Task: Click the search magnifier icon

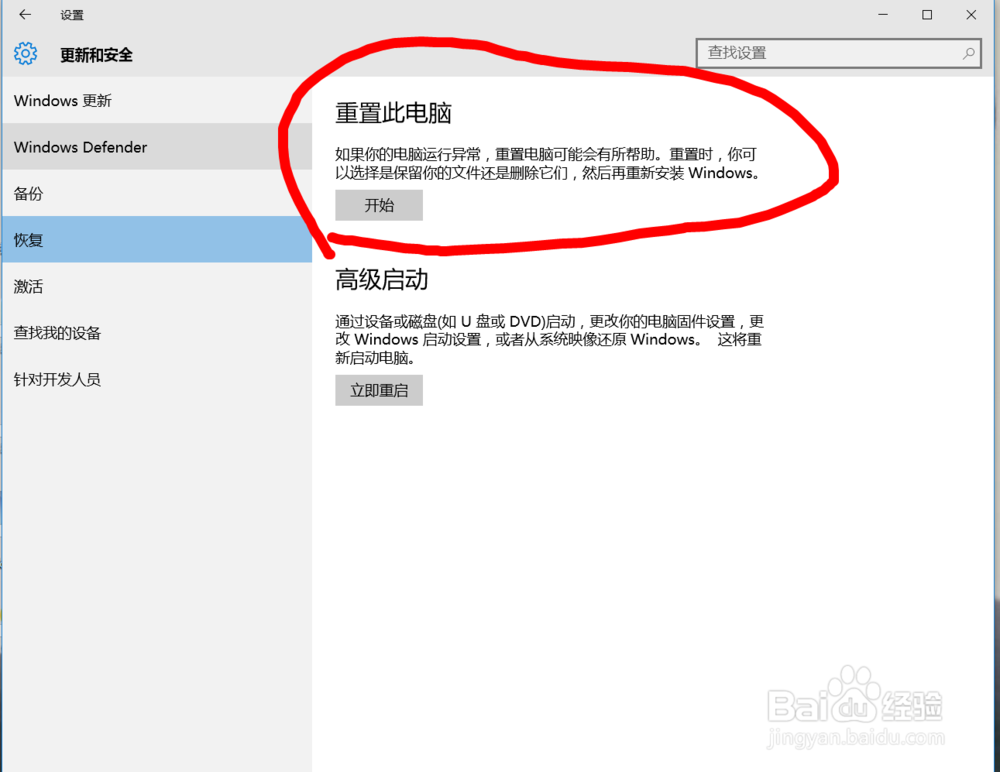Action: (968, 53)
